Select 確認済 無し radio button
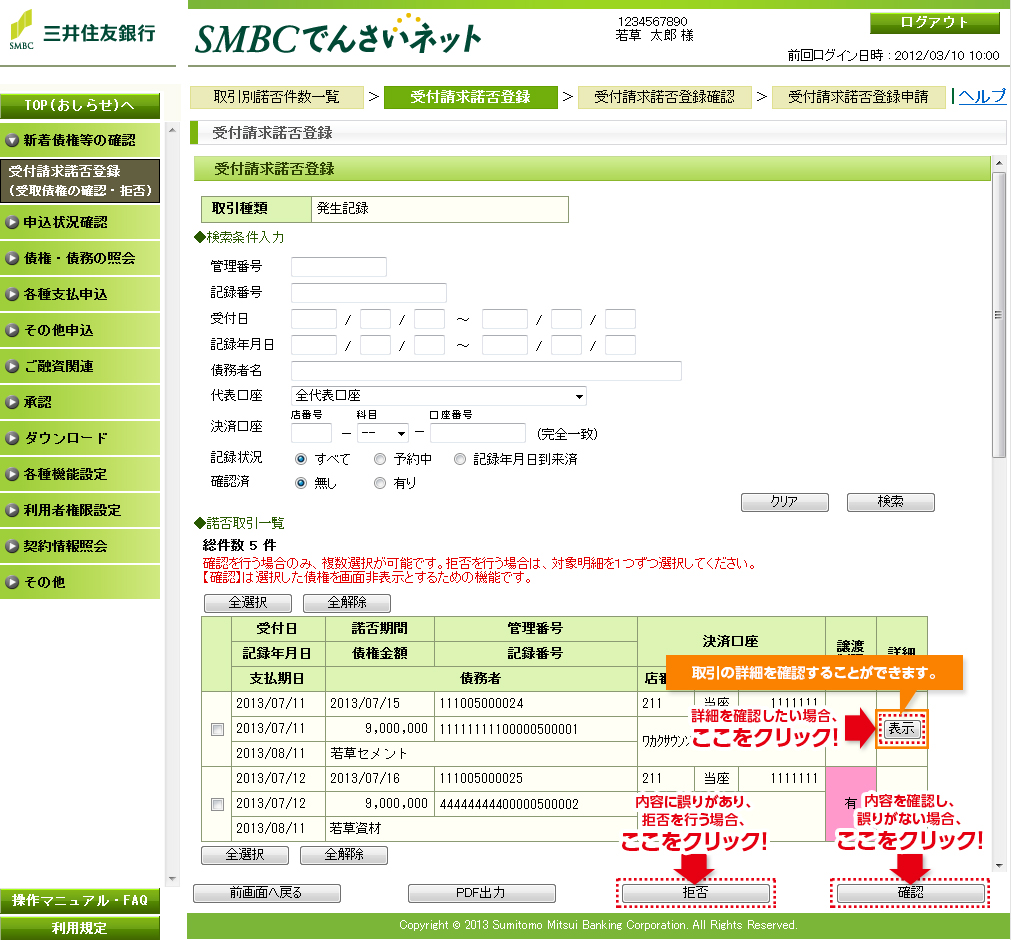1012x940 pixels. tap(301, 483)
